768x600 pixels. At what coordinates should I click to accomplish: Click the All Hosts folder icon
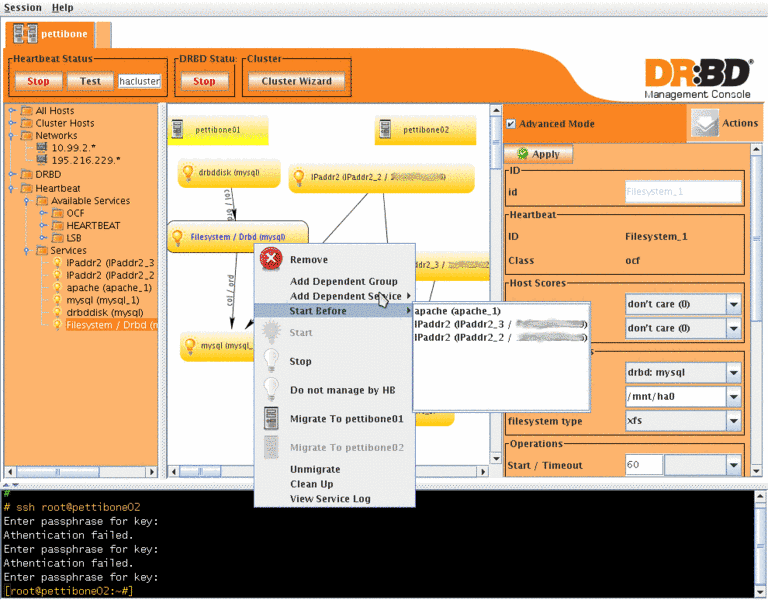[26, 110]
